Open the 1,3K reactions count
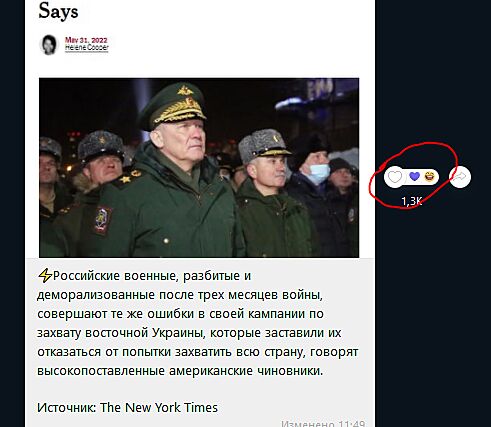The image size is (491, 427). coord(412,201)
